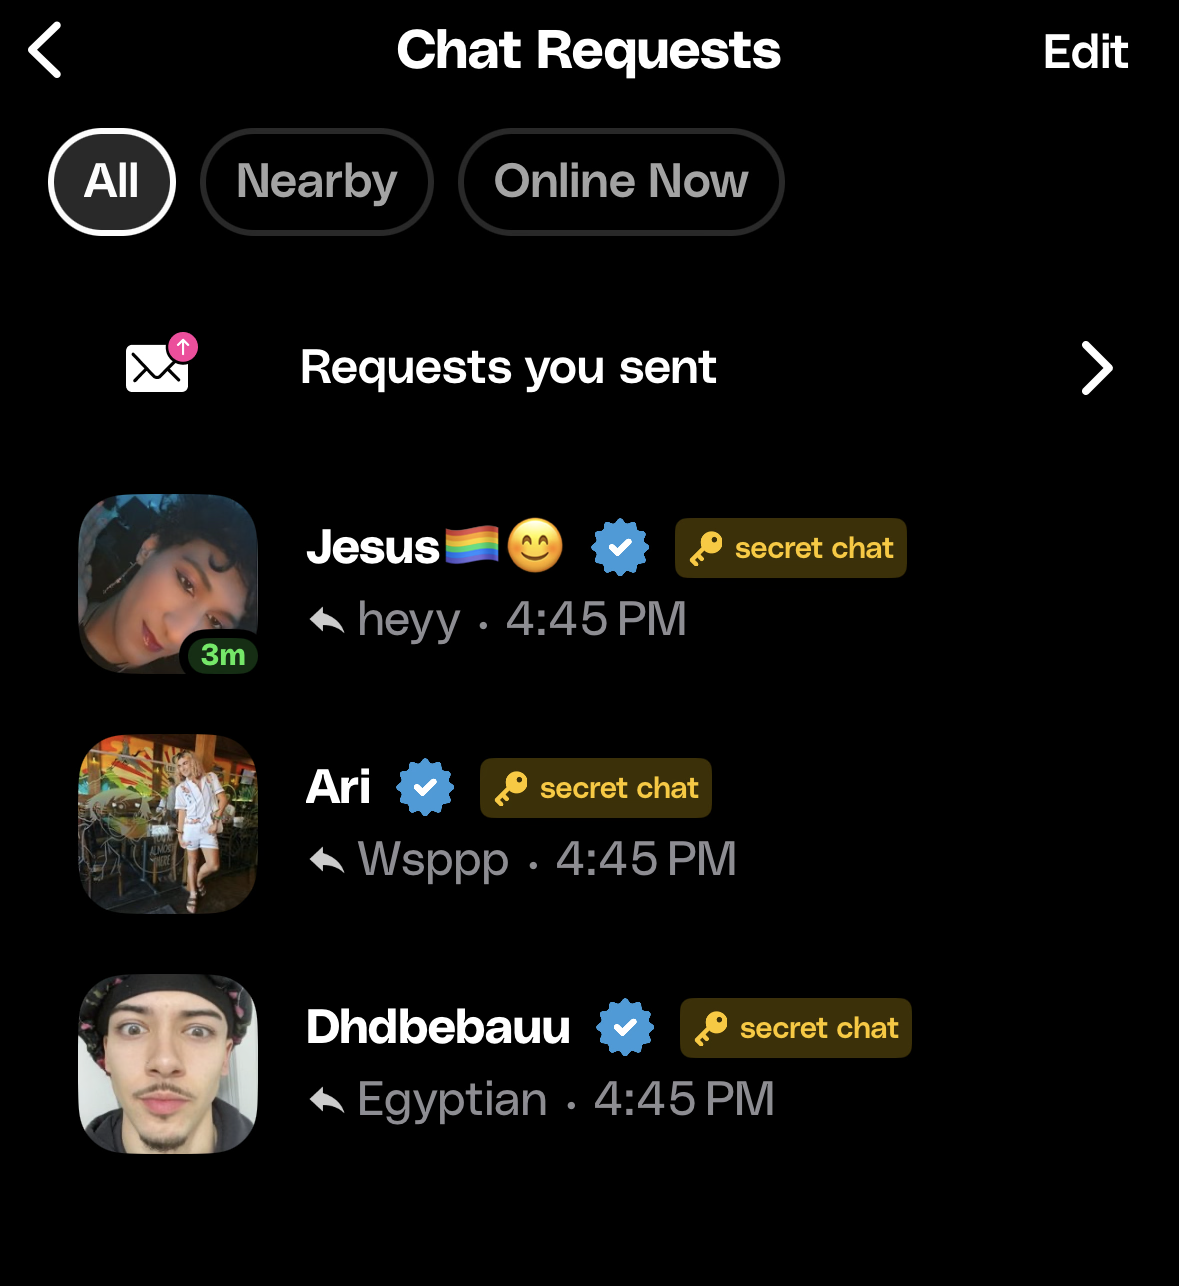The height and width of the screenshot is (1286, 1179).
Task: Expand Requests you sent with chevron
Action: (x=1096, y=368)
